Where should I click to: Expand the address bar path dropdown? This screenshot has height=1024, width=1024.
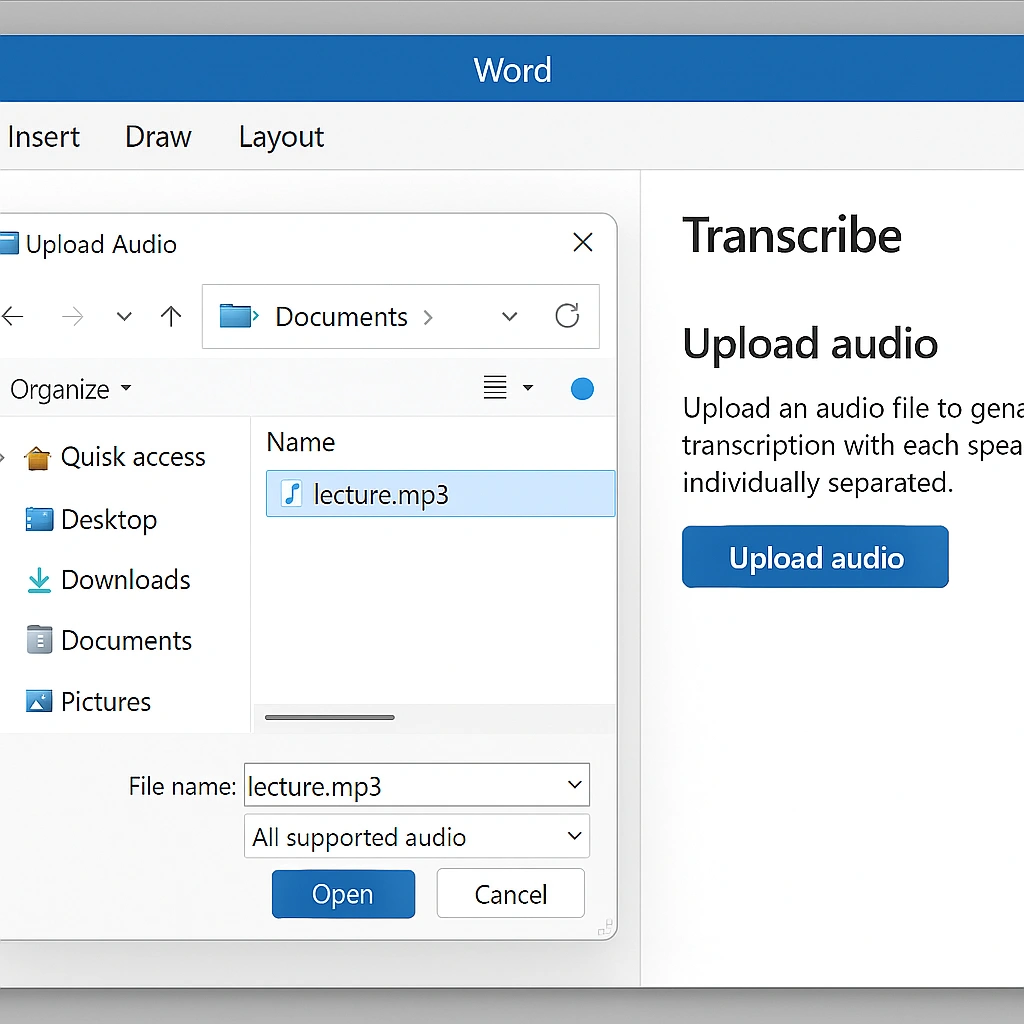(x=510, y=317)
